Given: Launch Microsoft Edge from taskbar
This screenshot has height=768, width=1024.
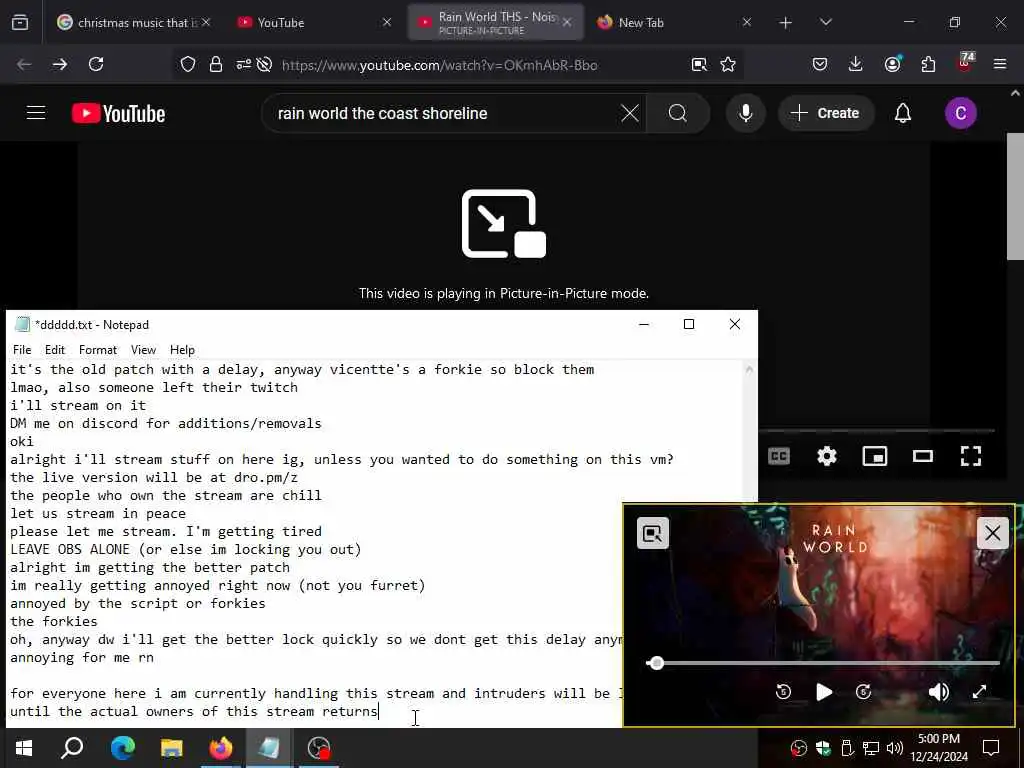Looking at the screenshot, I should coord(122,747).
